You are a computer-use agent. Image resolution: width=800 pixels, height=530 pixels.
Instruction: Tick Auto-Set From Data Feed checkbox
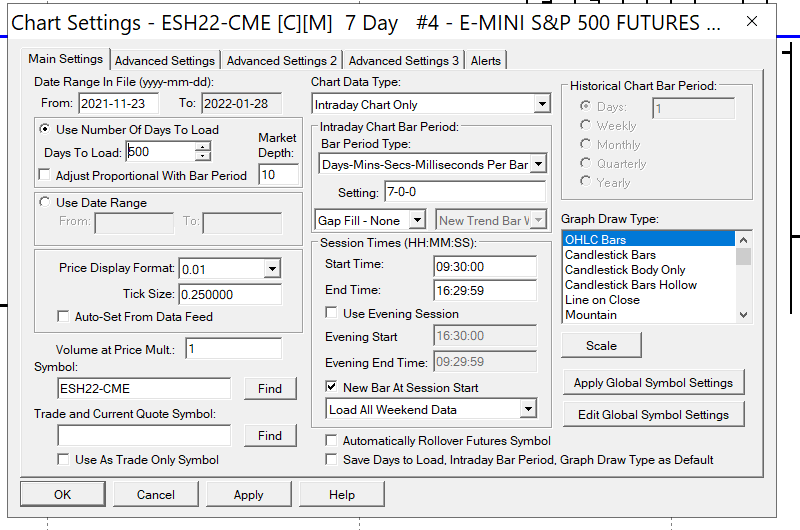tap(63, 316)
